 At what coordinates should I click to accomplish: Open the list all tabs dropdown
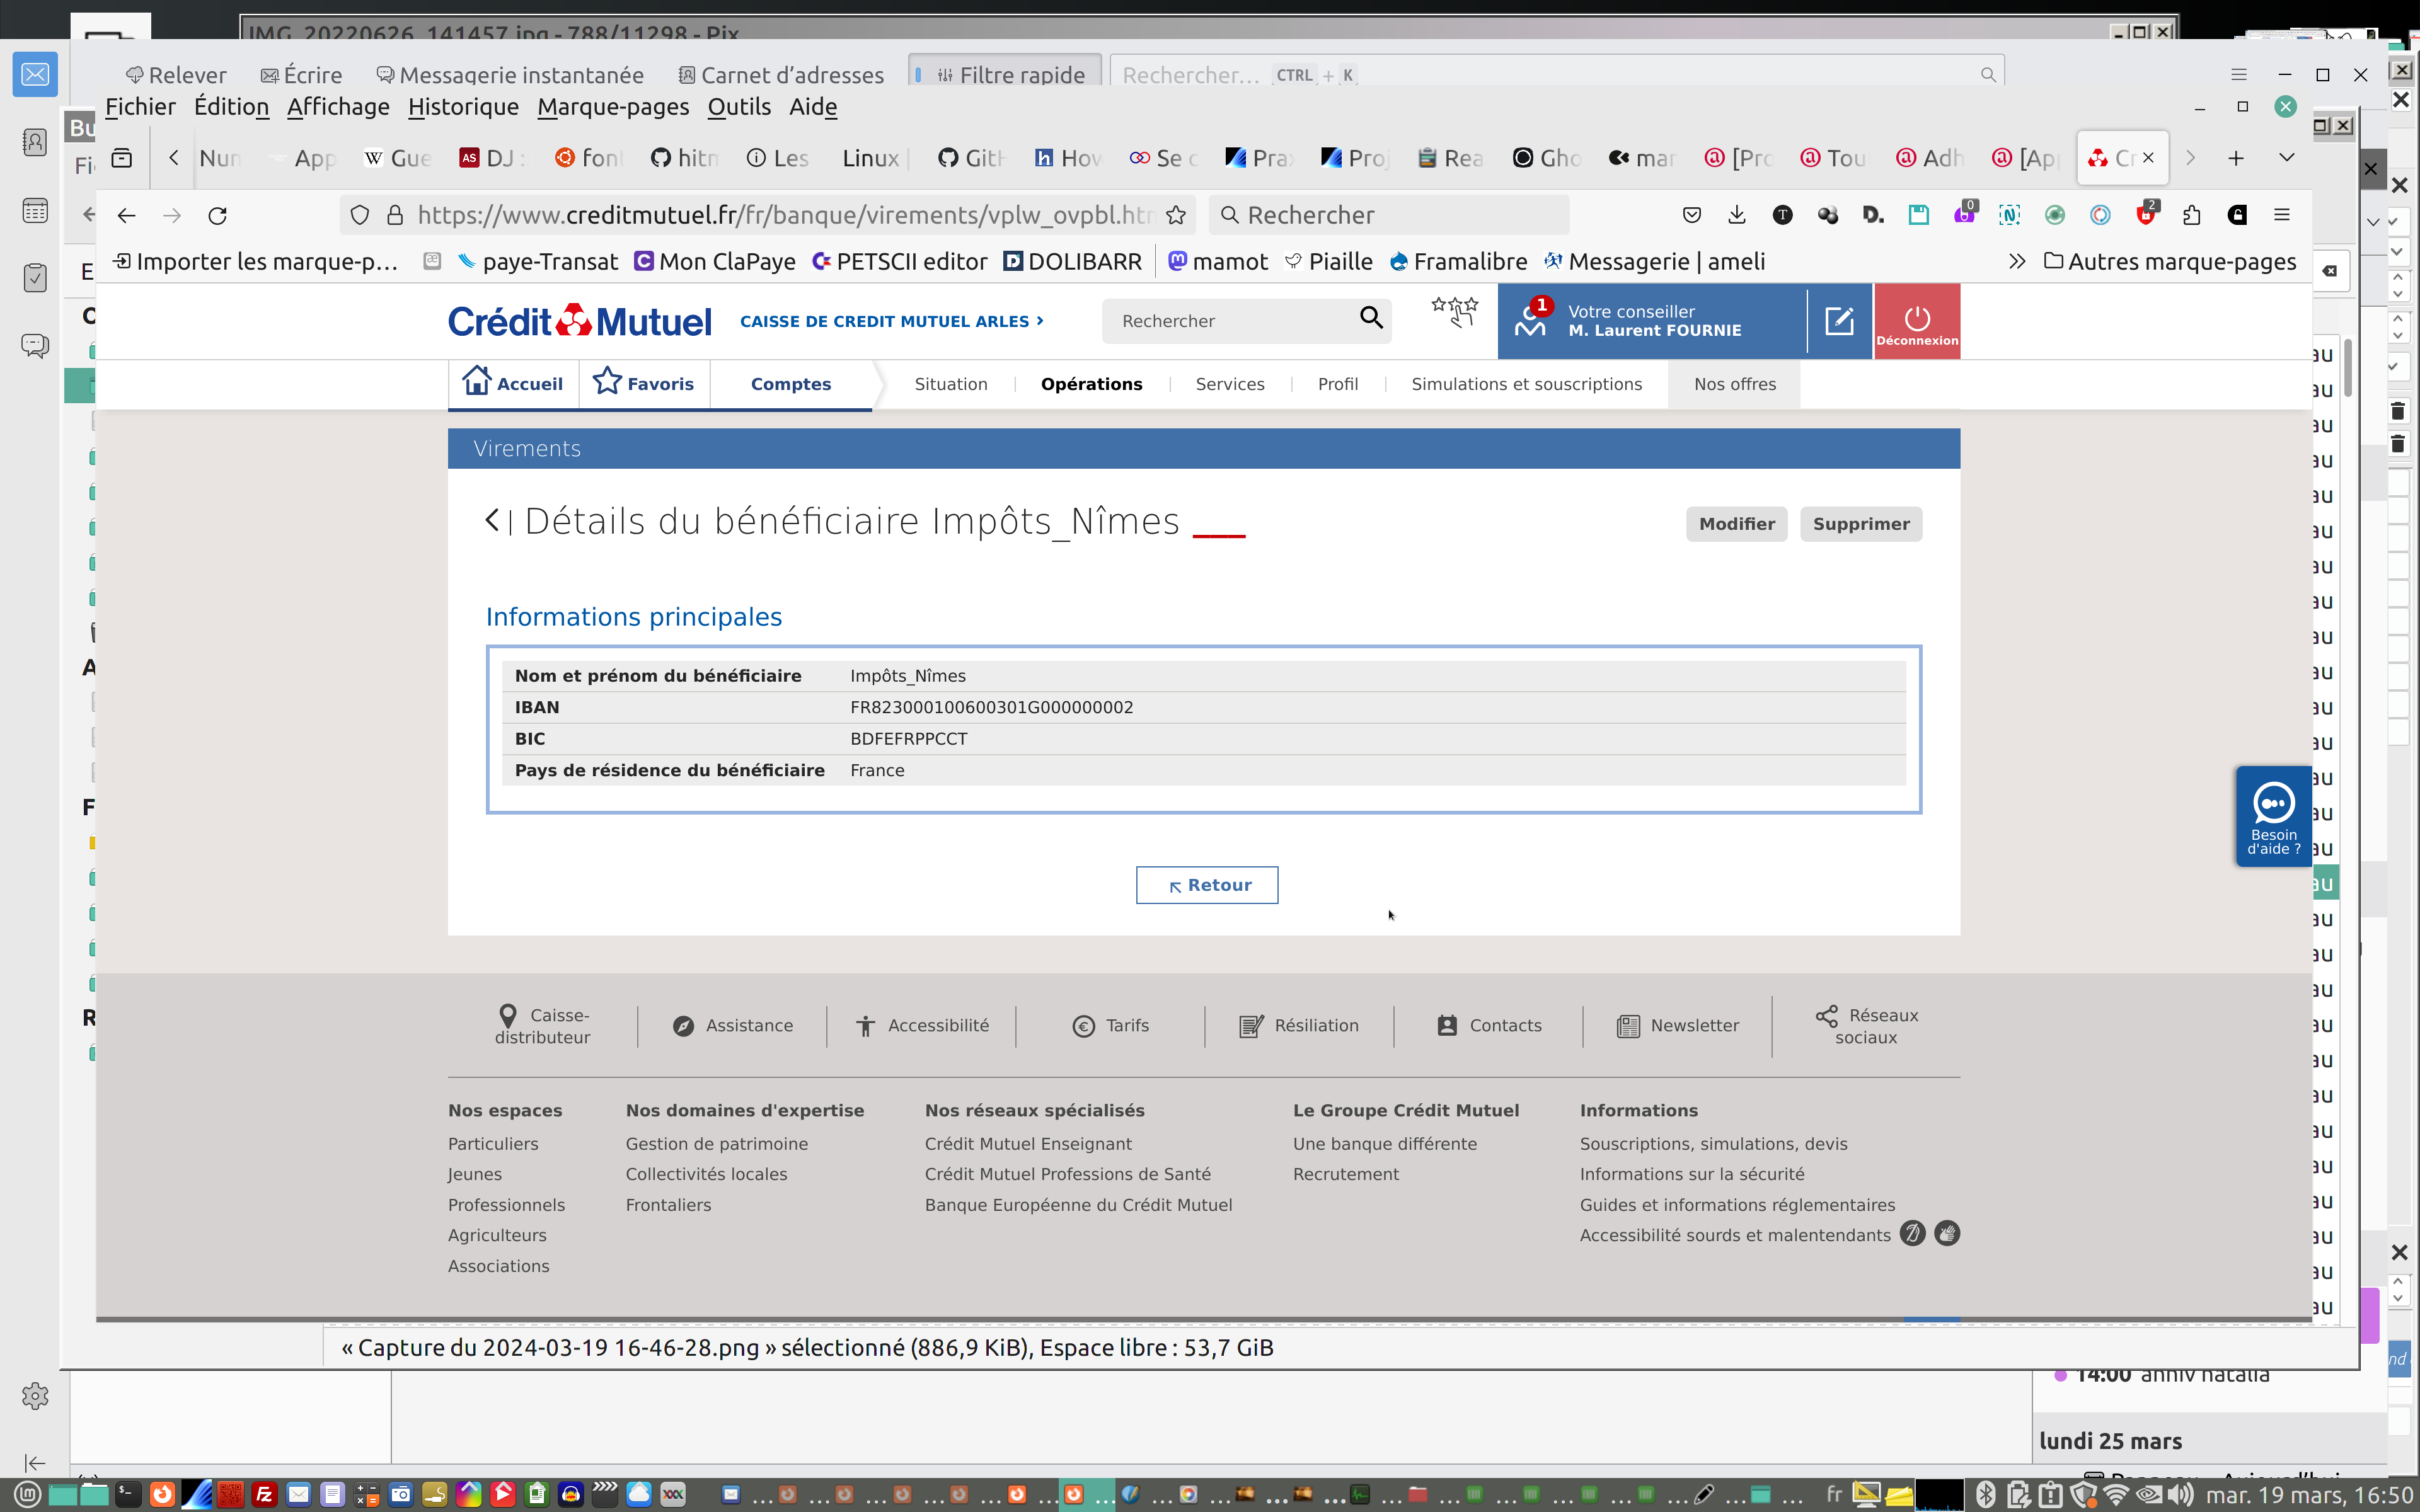[x=2286, y=158]
